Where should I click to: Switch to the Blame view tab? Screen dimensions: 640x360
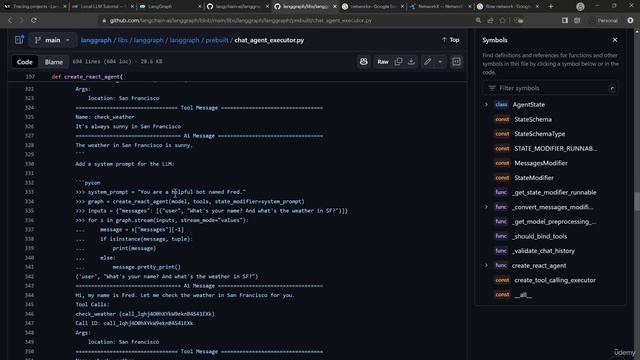tap(54, 62)
